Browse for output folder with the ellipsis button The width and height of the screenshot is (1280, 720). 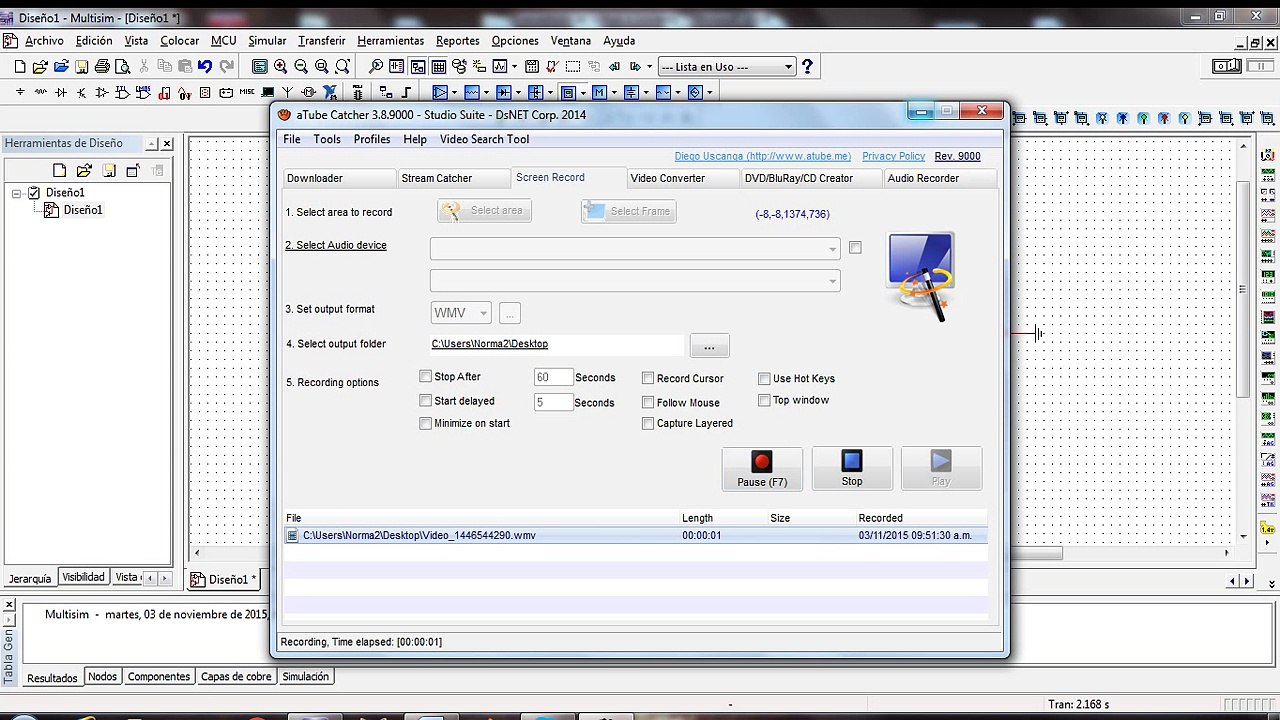[x=709, y=346]
